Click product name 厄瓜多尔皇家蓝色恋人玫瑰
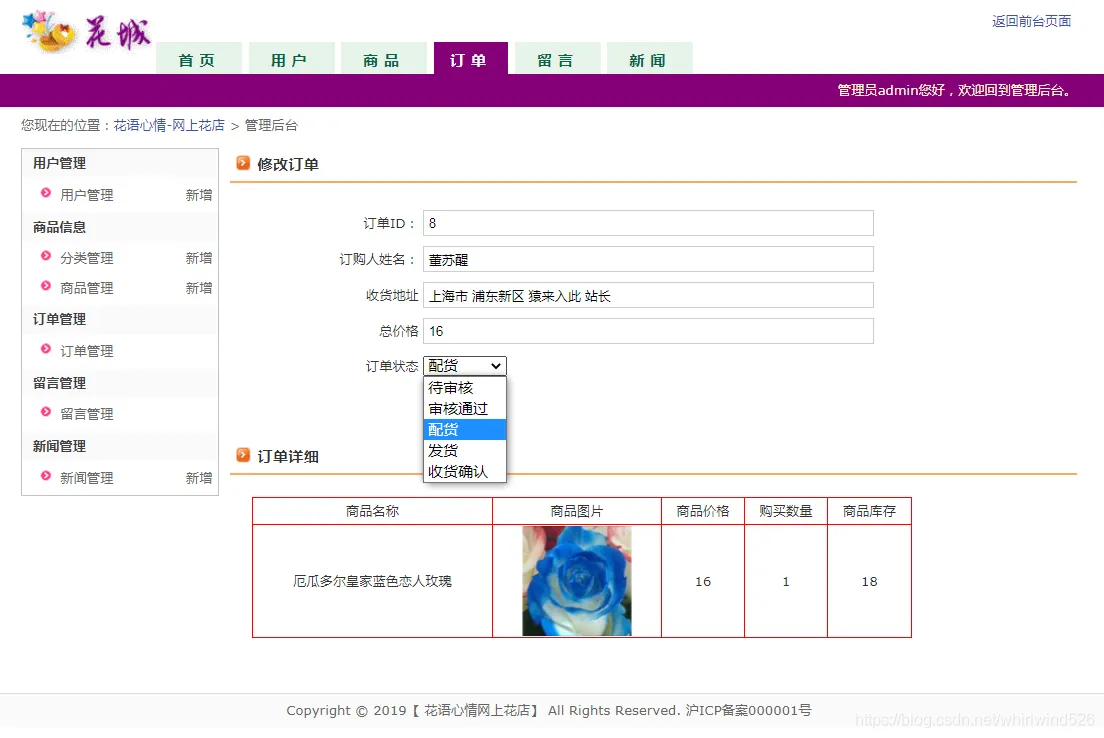 (x=372, y=581)
